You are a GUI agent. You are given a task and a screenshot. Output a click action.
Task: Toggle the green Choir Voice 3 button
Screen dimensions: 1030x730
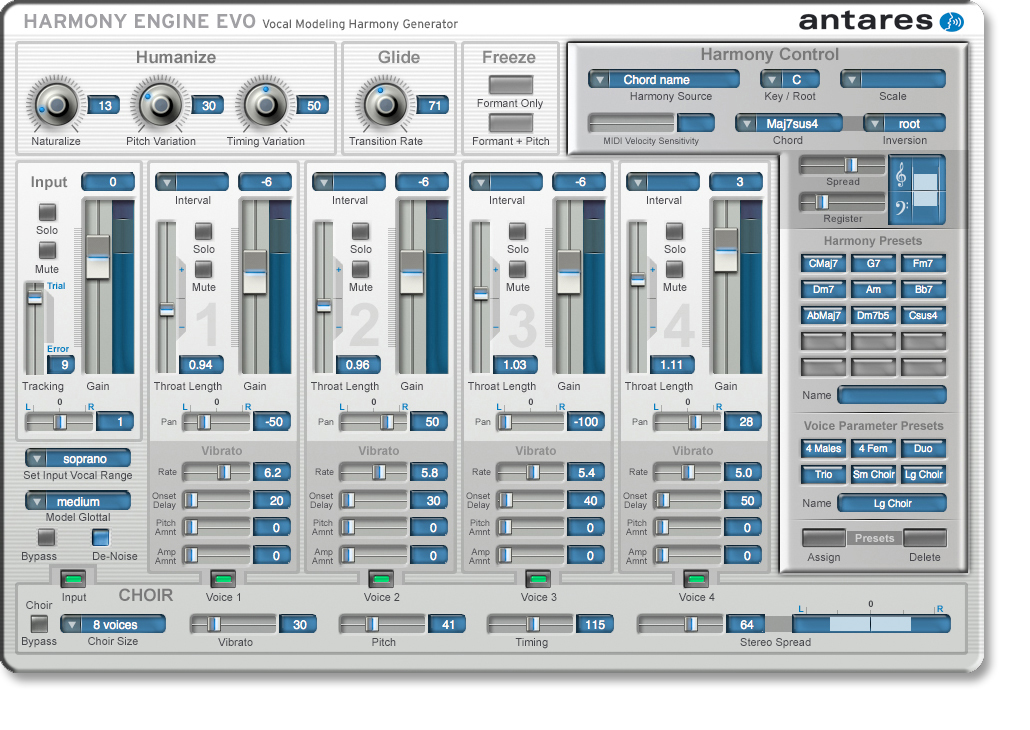(539, 579)
